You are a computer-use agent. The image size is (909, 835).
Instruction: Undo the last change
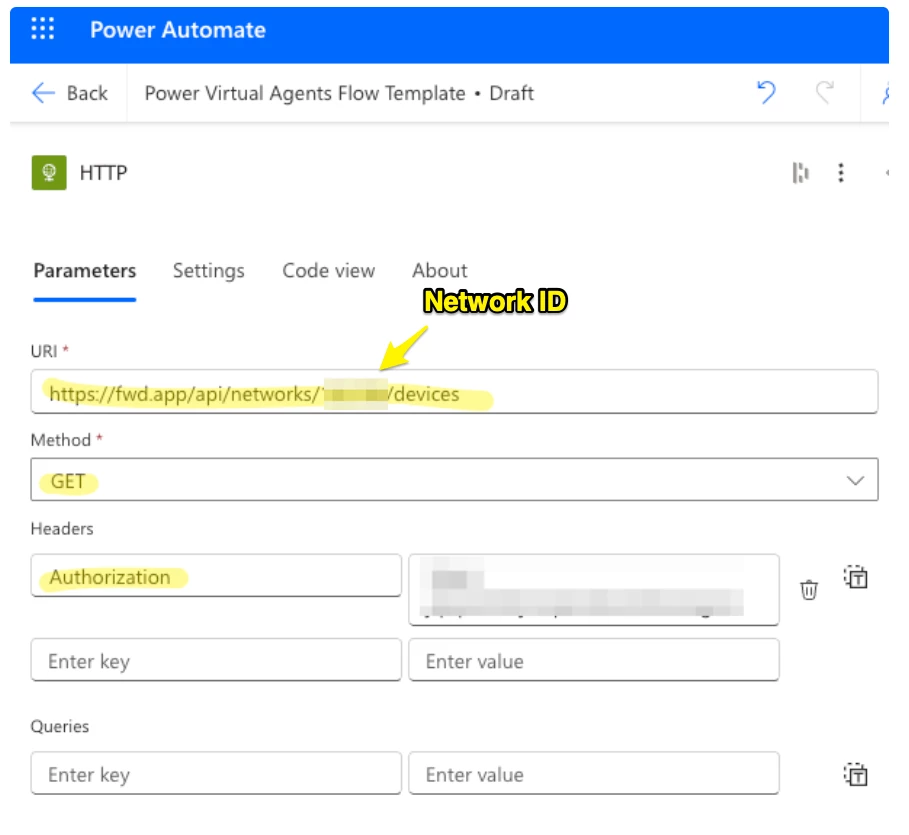766,92
